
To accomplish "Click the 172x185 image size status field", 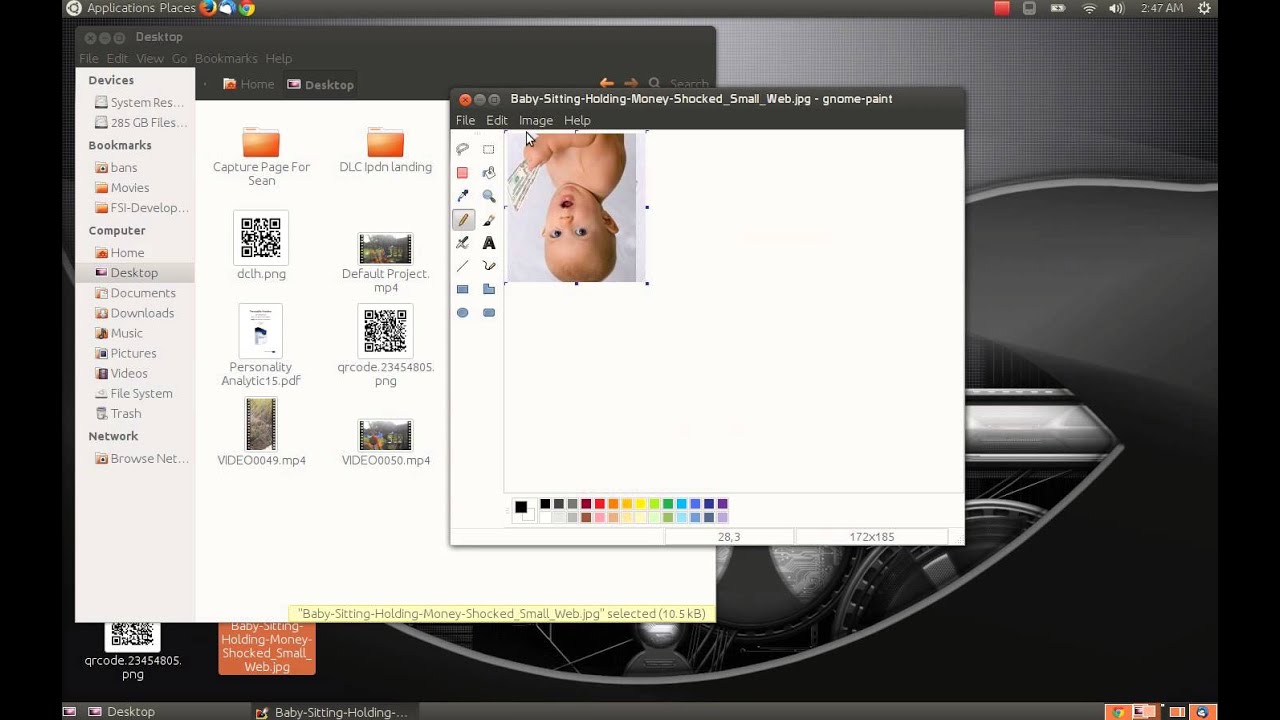I will click(x=871, y=537).
